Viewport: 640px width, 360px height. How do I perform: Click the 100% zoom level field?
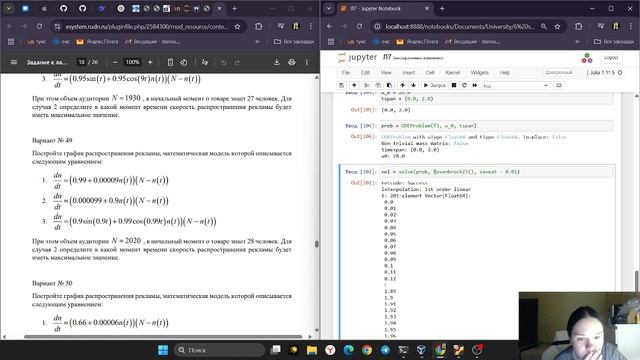point(132,62)
